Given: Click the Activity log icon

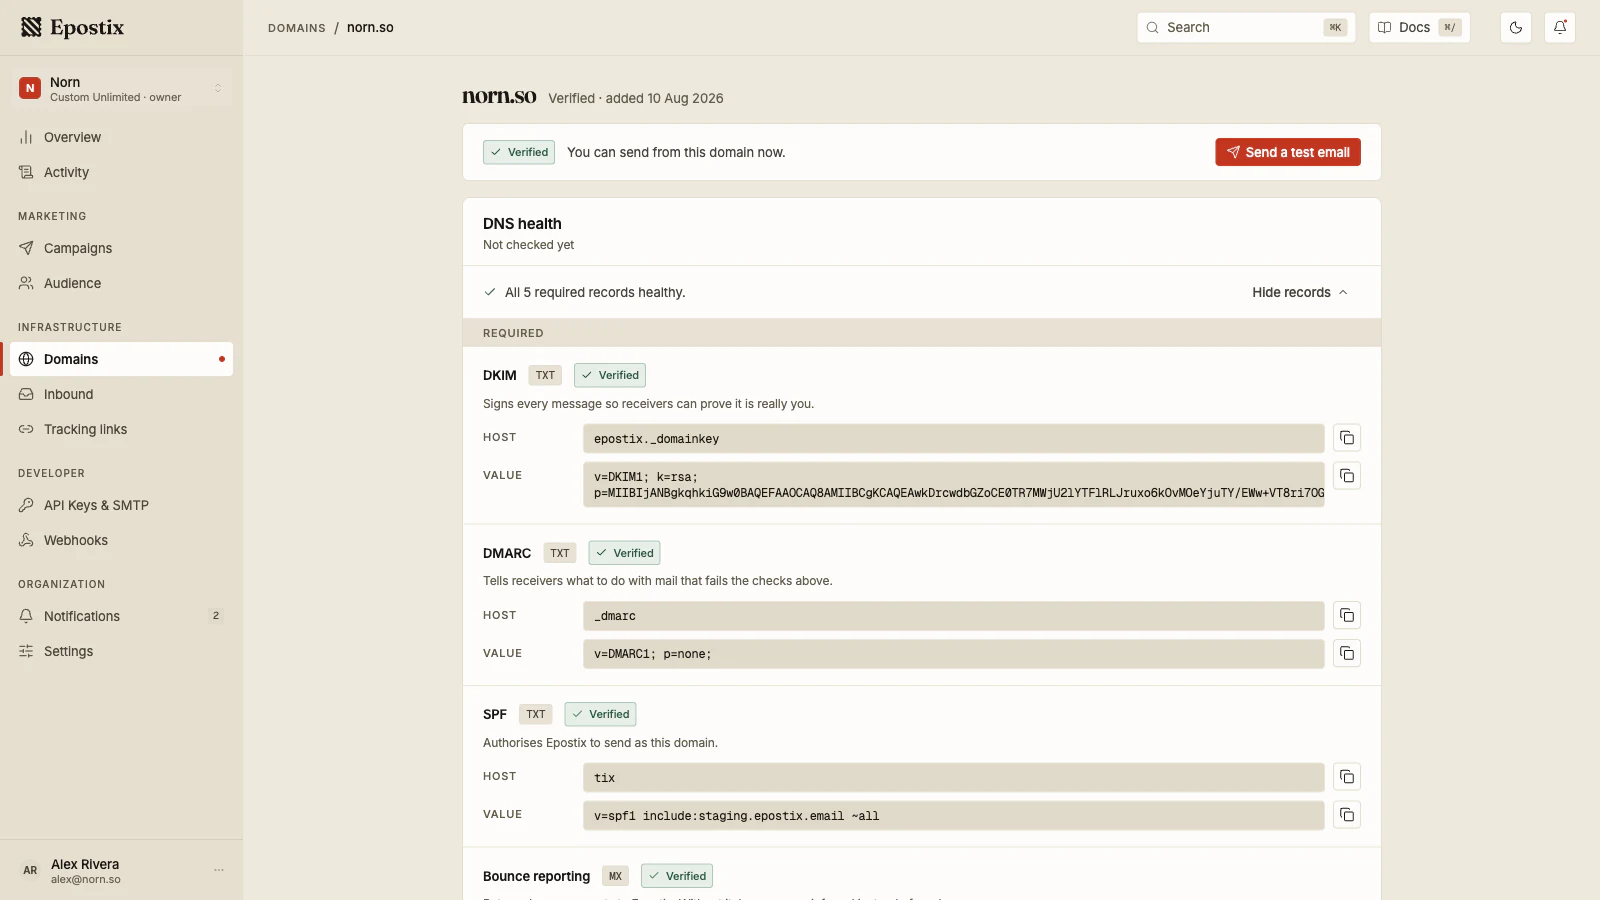Looking at the screenshot, I should click(26, 172).
